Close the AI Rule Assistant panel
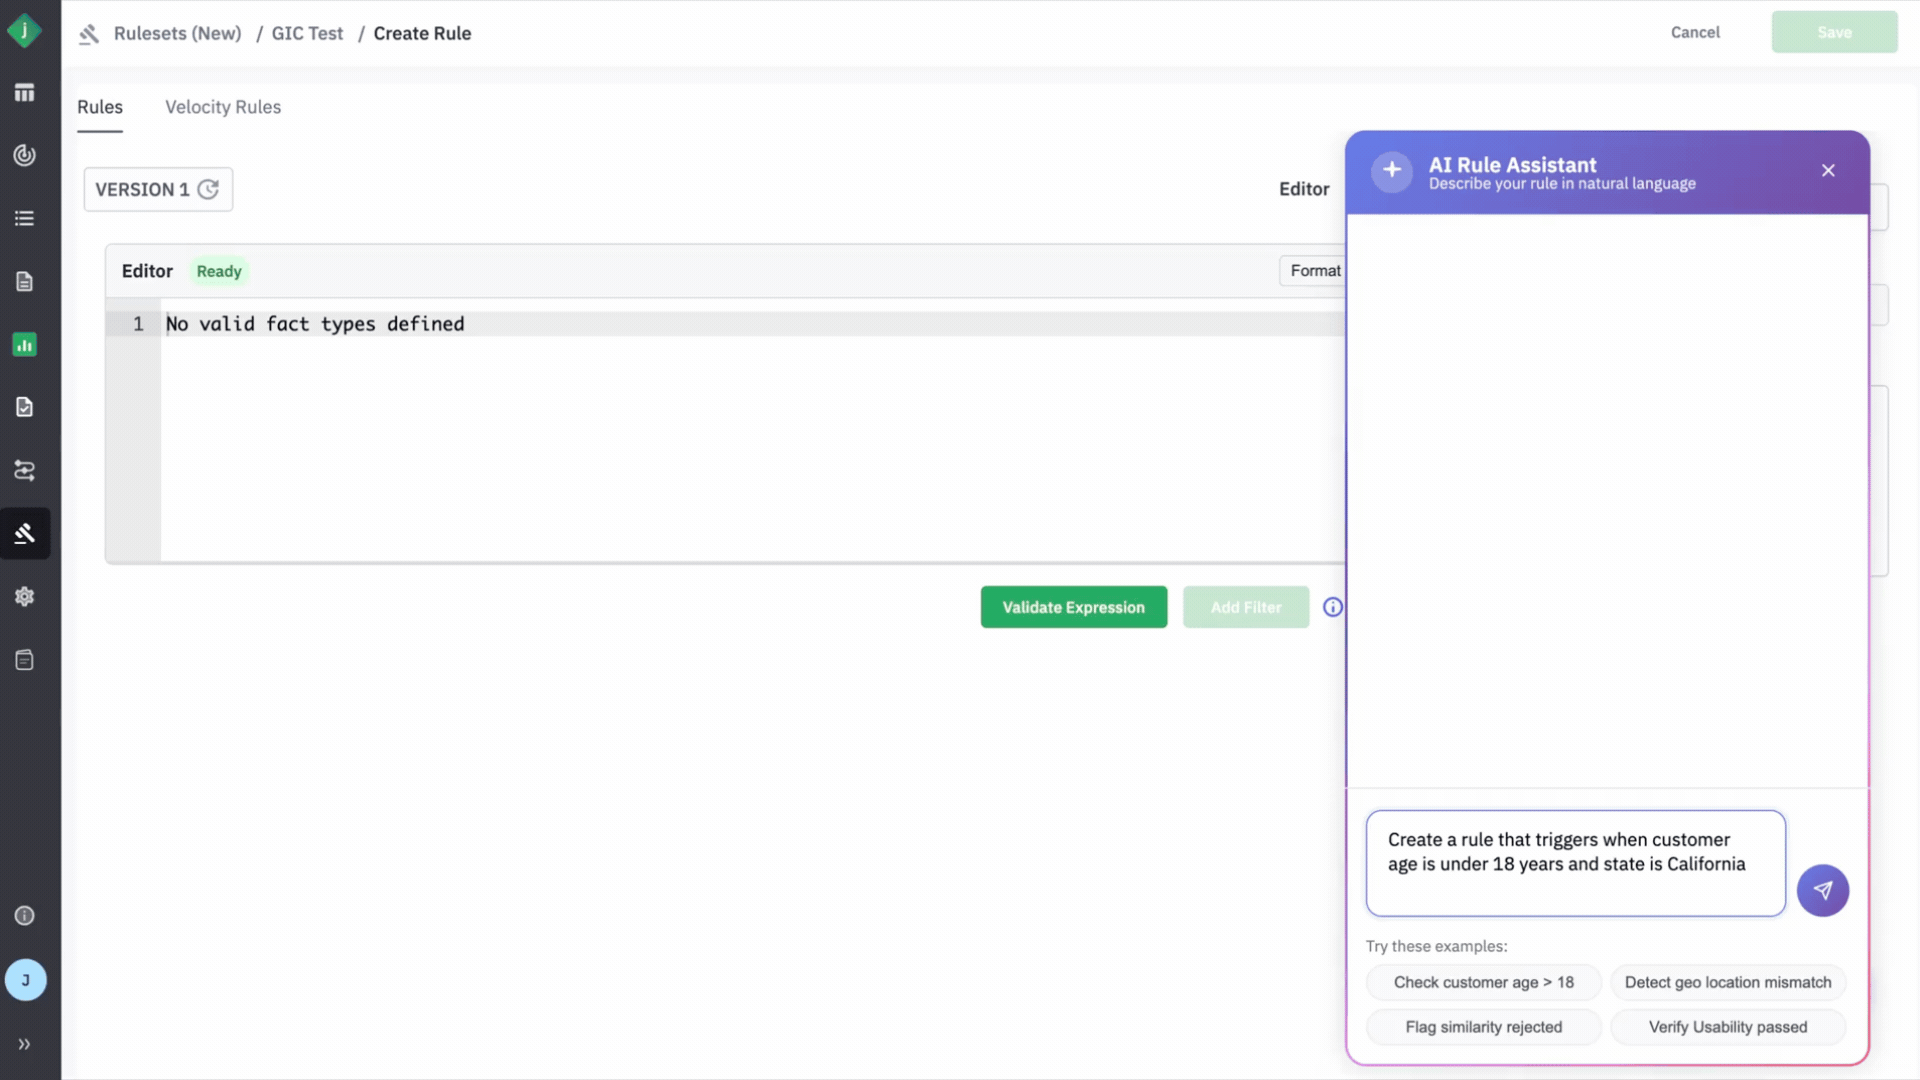 point(1828,171)
